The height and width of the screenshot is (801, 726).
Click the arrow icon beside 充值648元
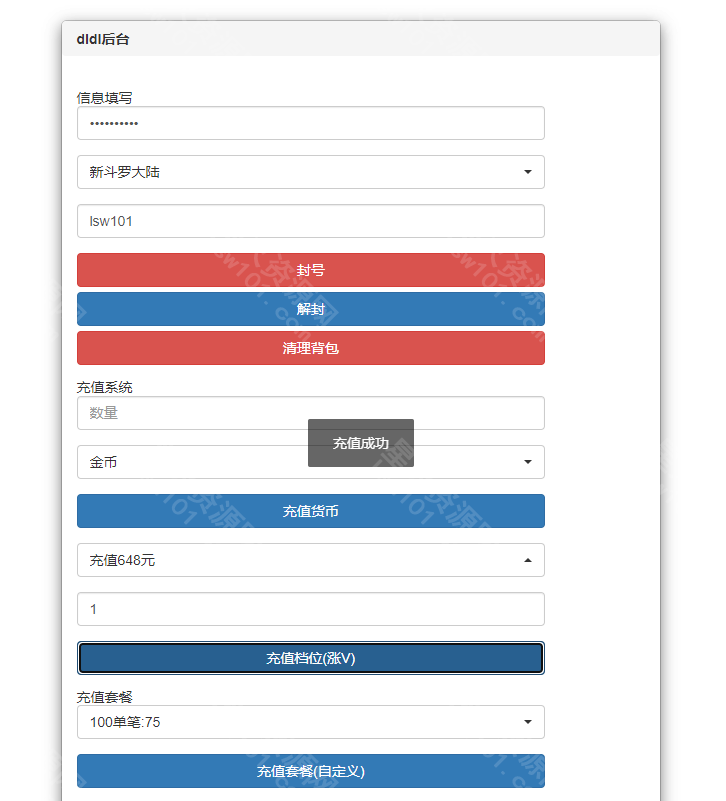coord(528,560)
